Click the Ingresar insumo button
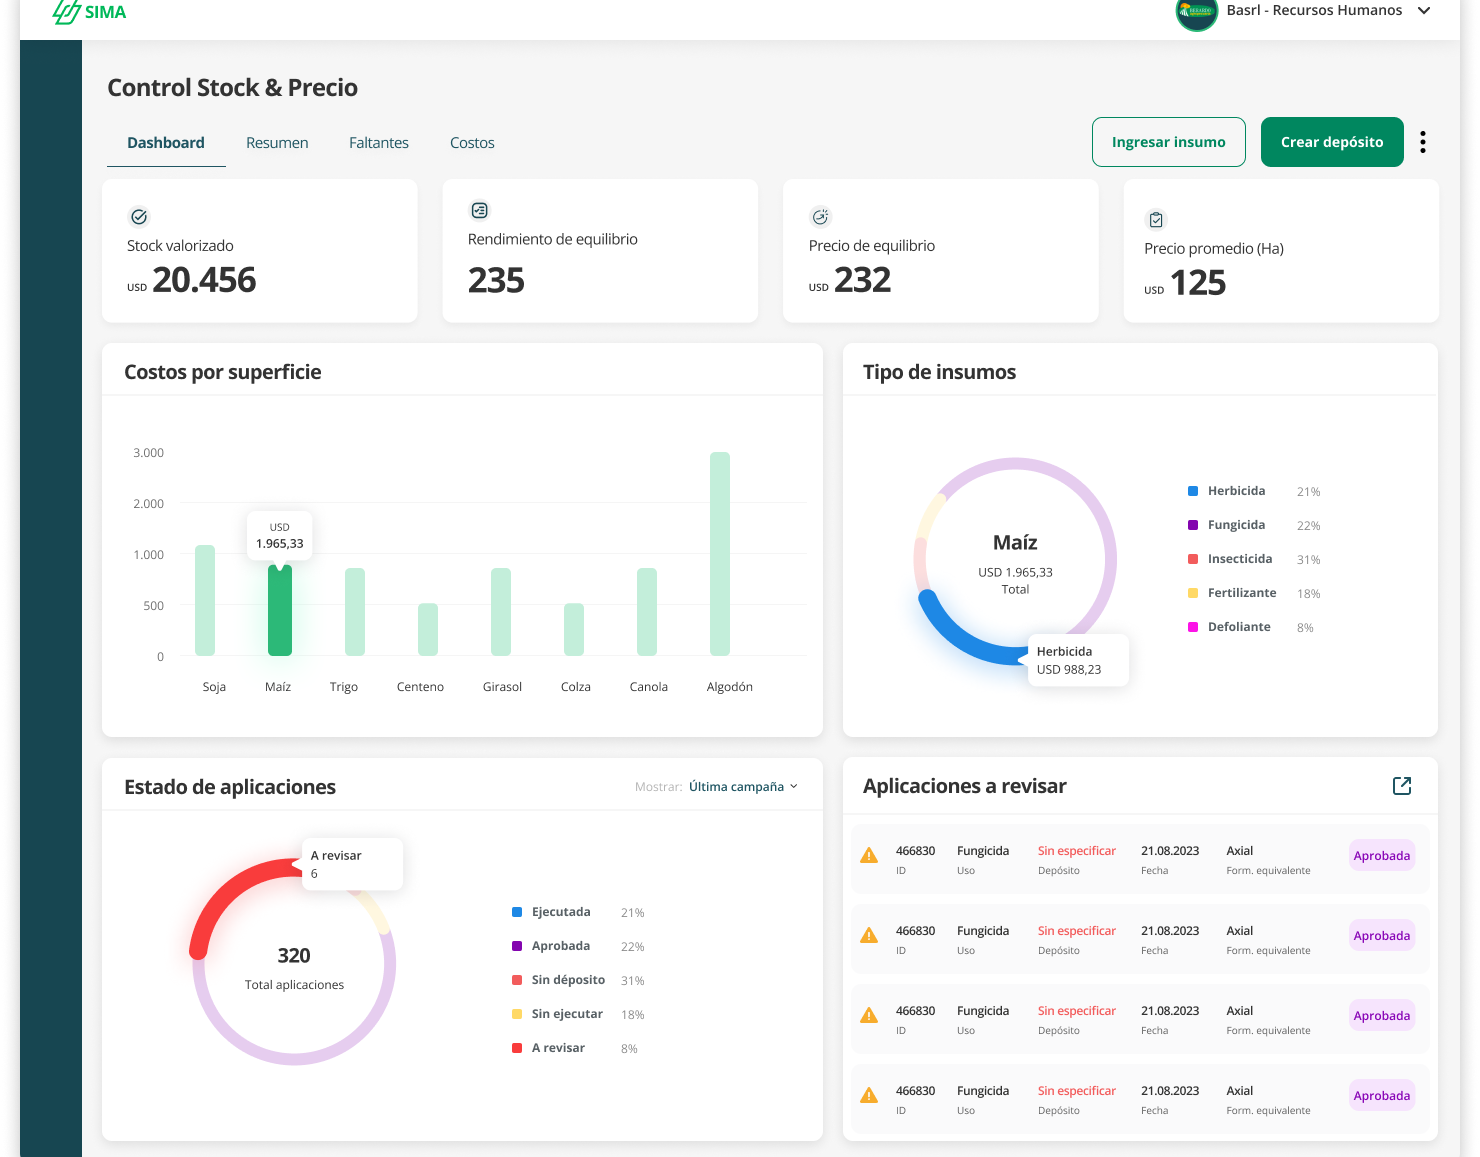 [1168, 142]
